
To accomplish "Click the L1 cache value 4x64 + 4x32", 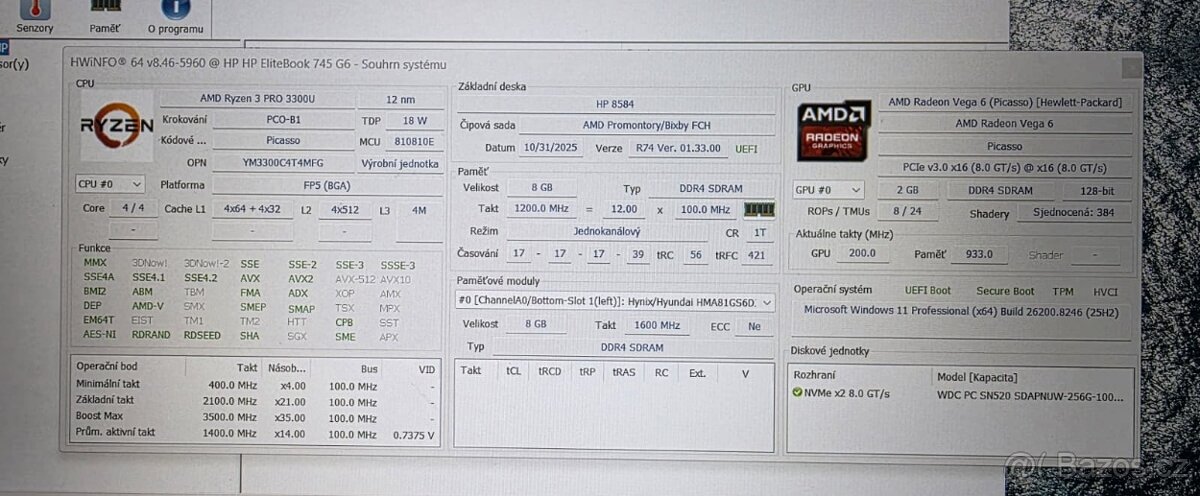I will (x=252, y=209).
